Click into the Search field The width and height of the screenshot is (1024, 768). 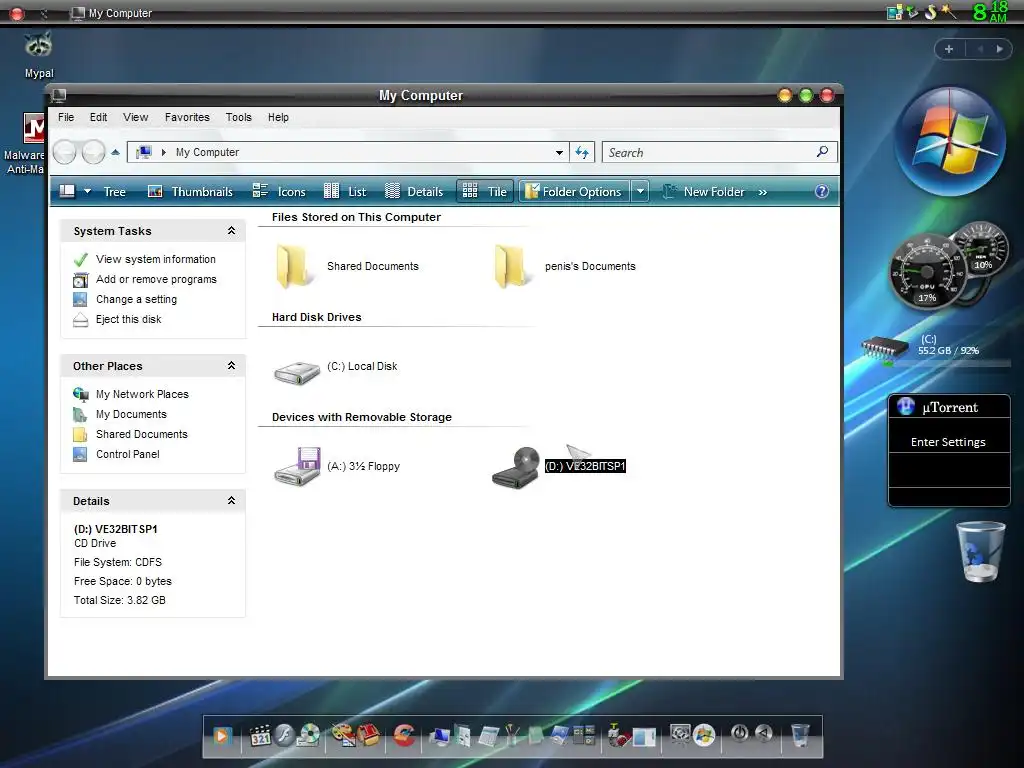(709, 152)
